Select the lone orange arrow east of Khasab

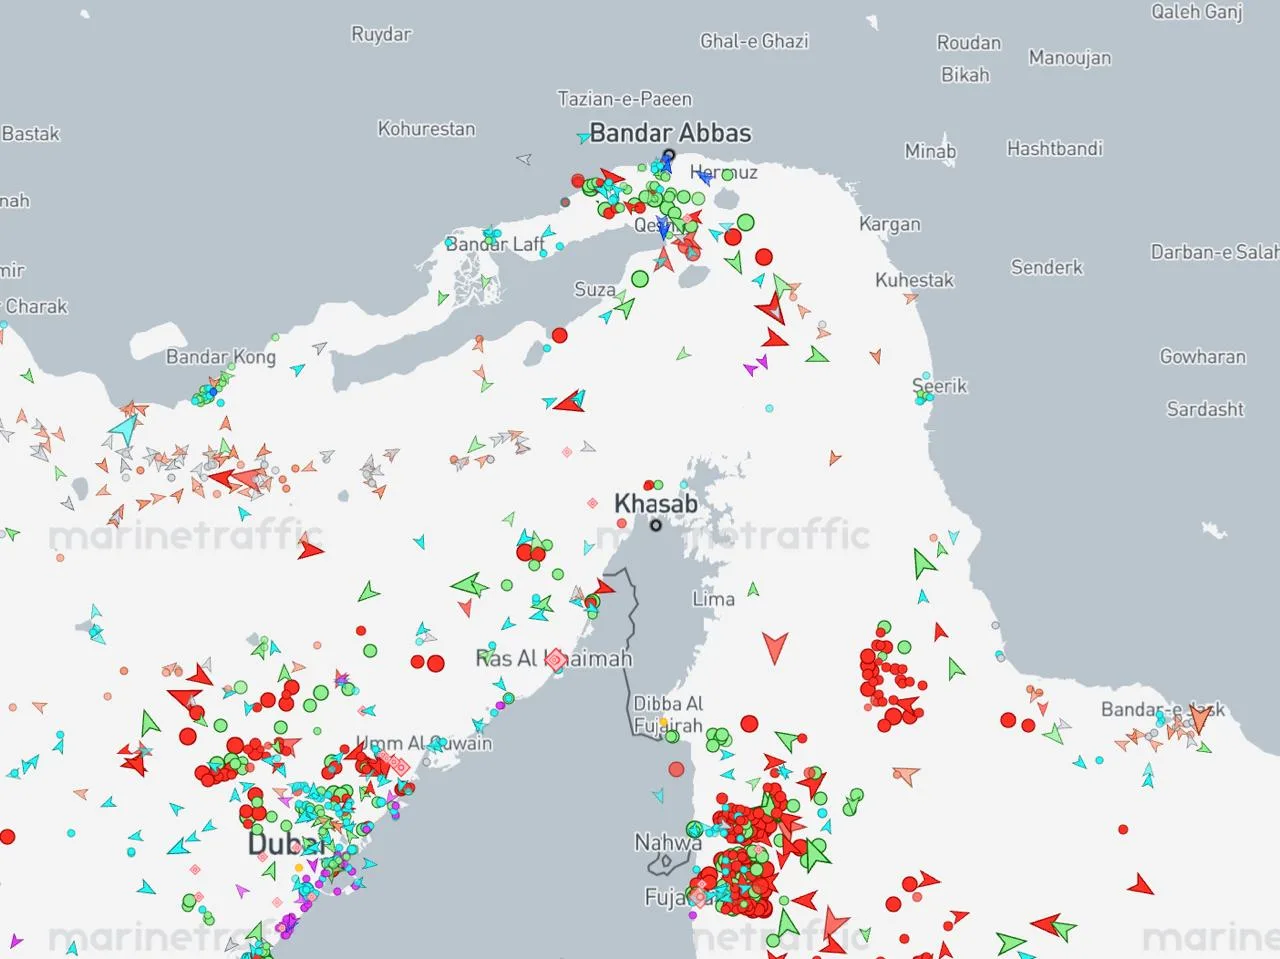coord(834,458)
